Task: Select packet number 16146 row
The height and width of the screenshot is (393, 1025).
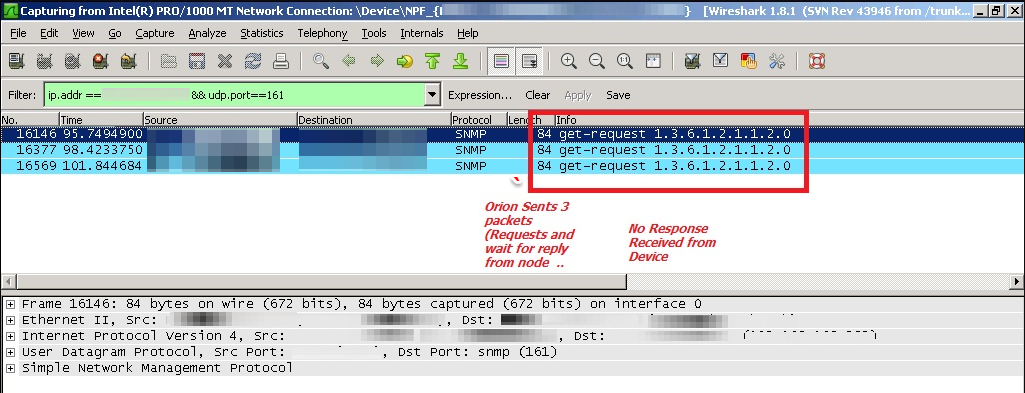Action: 512,134
